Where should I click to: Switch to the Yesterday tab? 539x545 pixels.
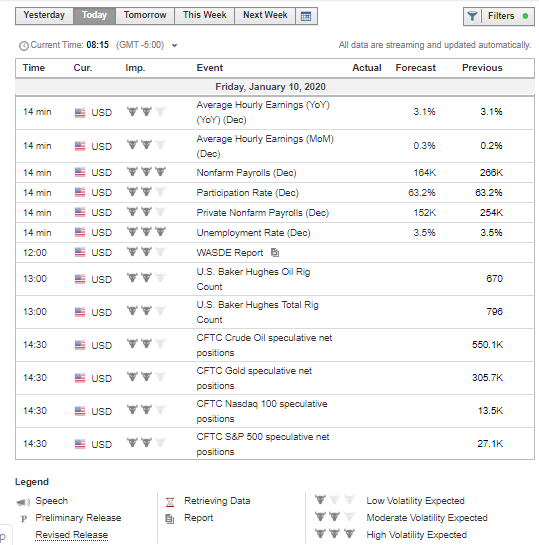tap(44, 16)
